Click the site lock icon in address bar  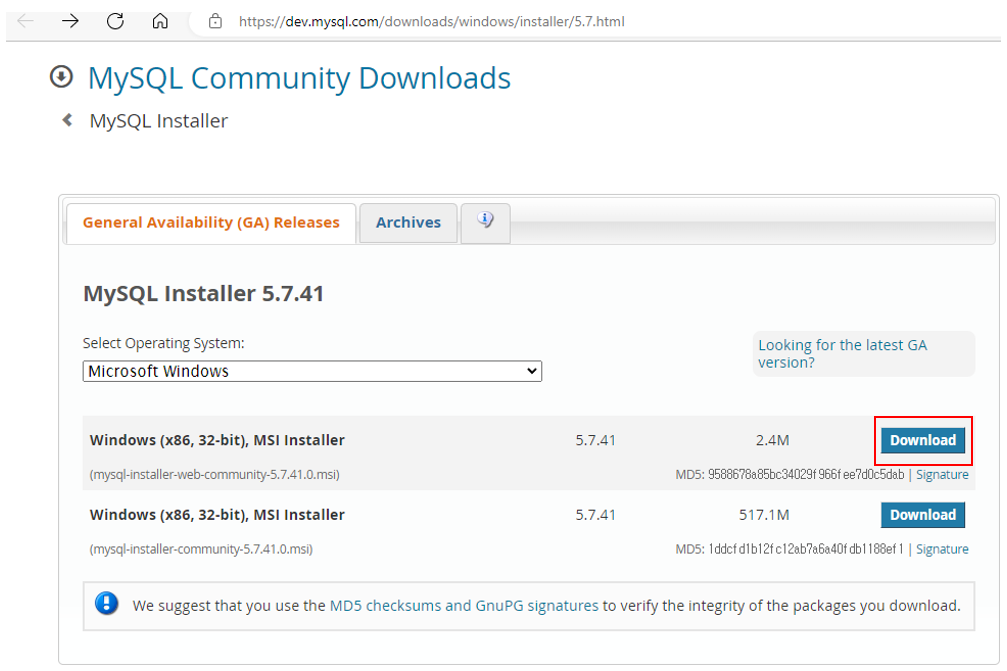(x=215, y=21)
